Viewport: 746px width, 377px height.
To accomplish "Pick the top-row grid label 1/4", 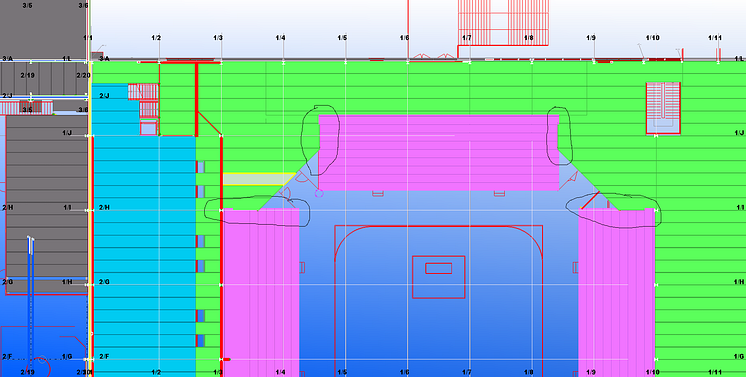I will coord(280,38).
